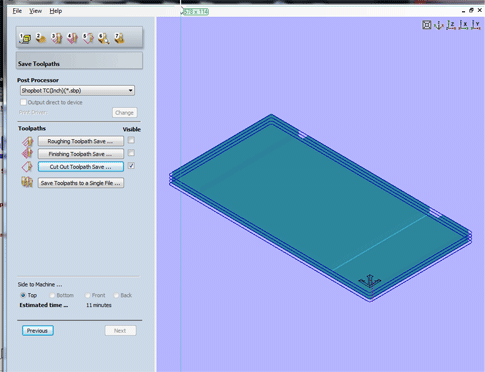This screenshot has height=372, width=485.
Task: Go back with the Previous button
Action: (38, 331)
